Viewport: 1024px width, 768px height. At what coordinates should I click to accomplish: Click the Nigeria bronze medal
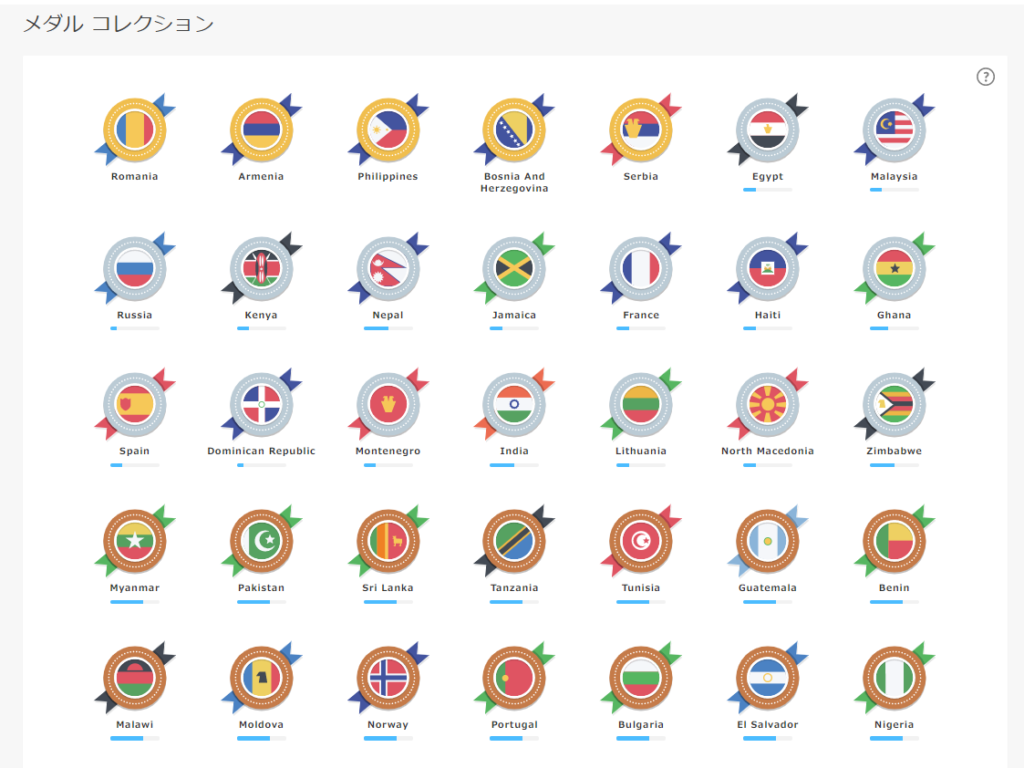tap(894, 678)
